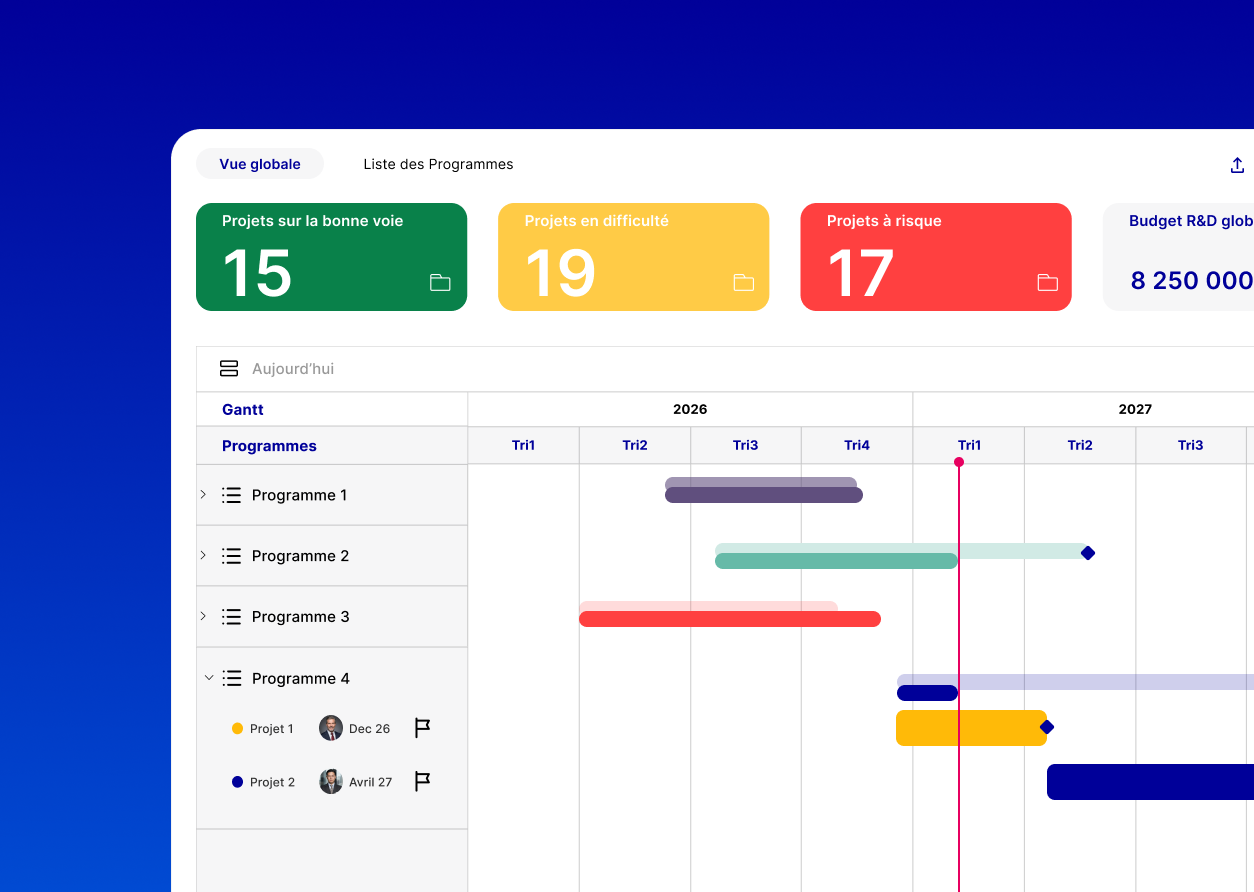Click the yellow status dot of Projet 1
The image size is (1254, 892).
[237, 729]
